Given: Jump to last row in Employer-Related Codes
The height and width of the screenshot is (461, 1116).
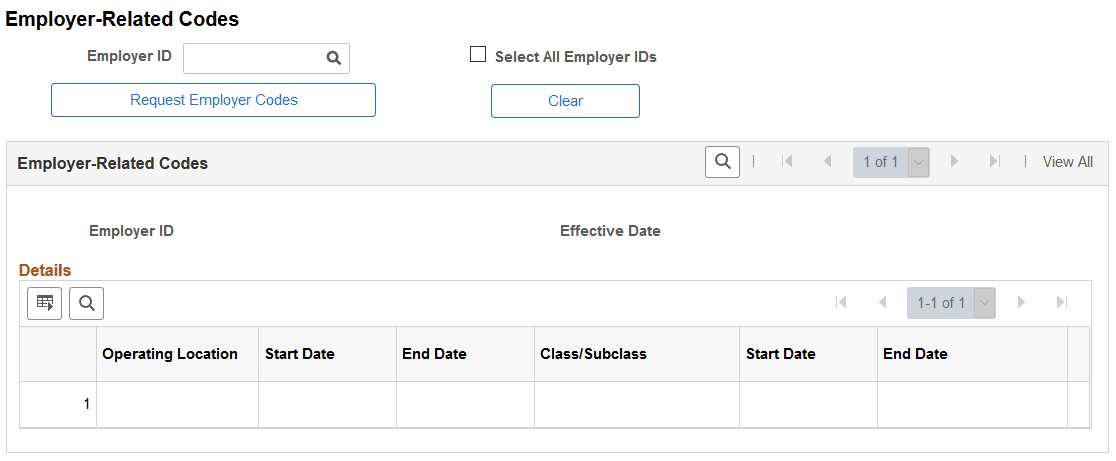Looking at the screenshot, I should [x=995, y=161].
